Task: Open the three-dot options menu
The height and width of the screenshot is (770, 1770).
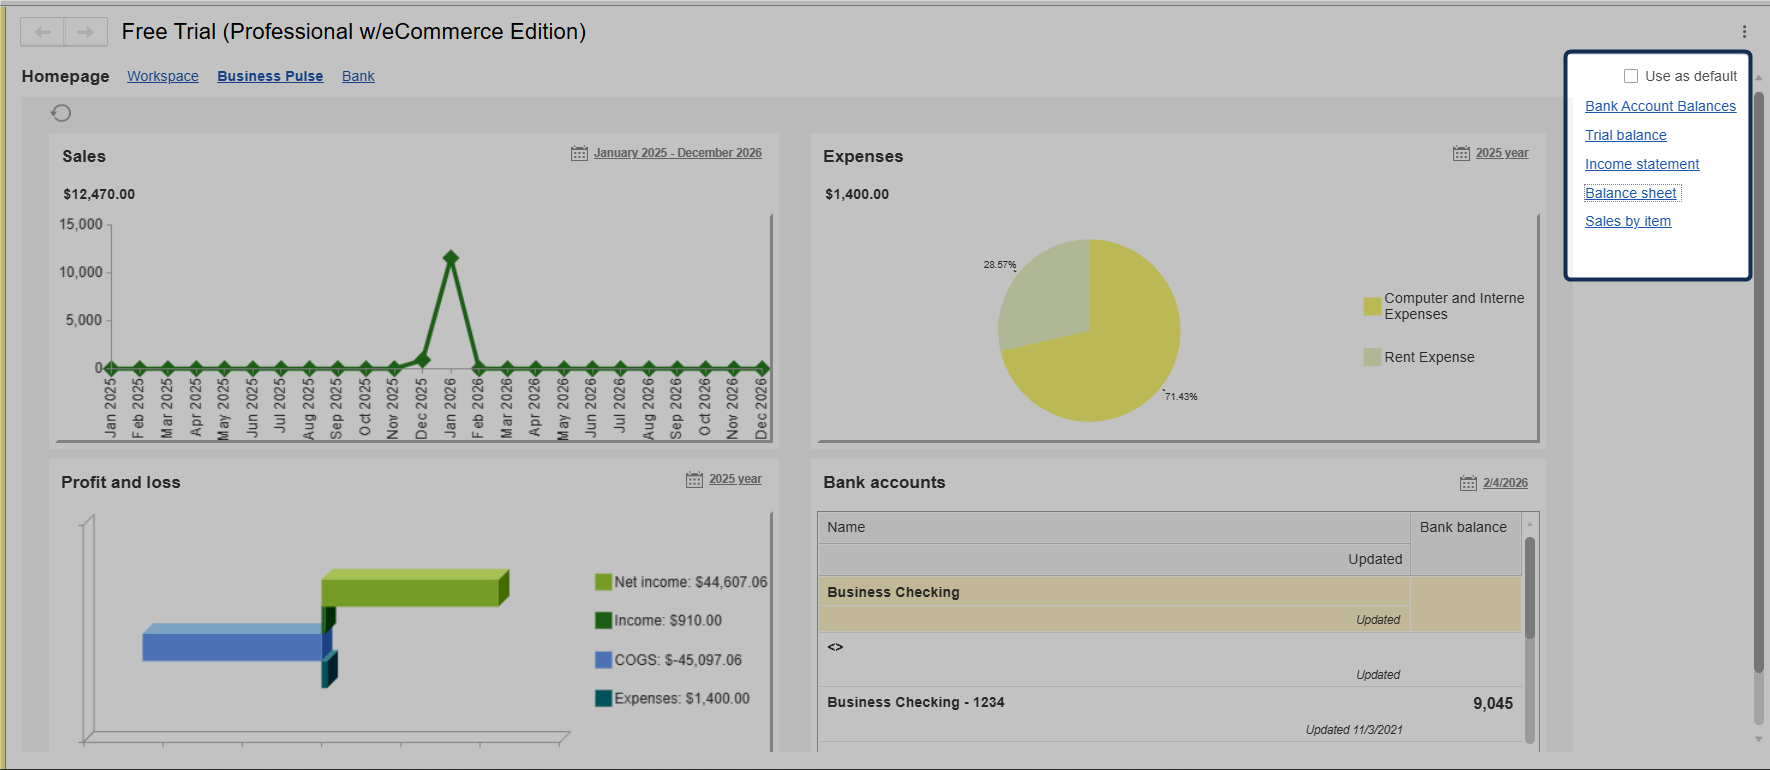Action: pos(1744,32)
